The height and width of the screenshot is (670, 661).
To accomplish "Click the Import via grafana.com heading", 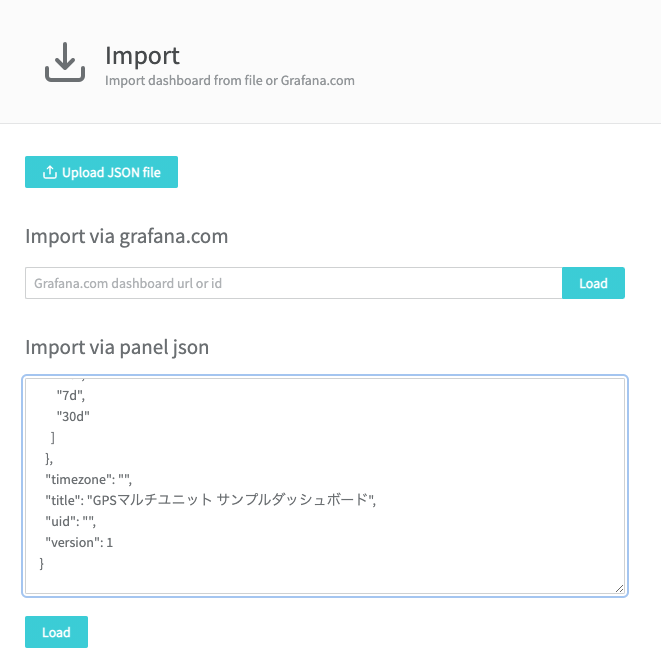I will (126, 236).
